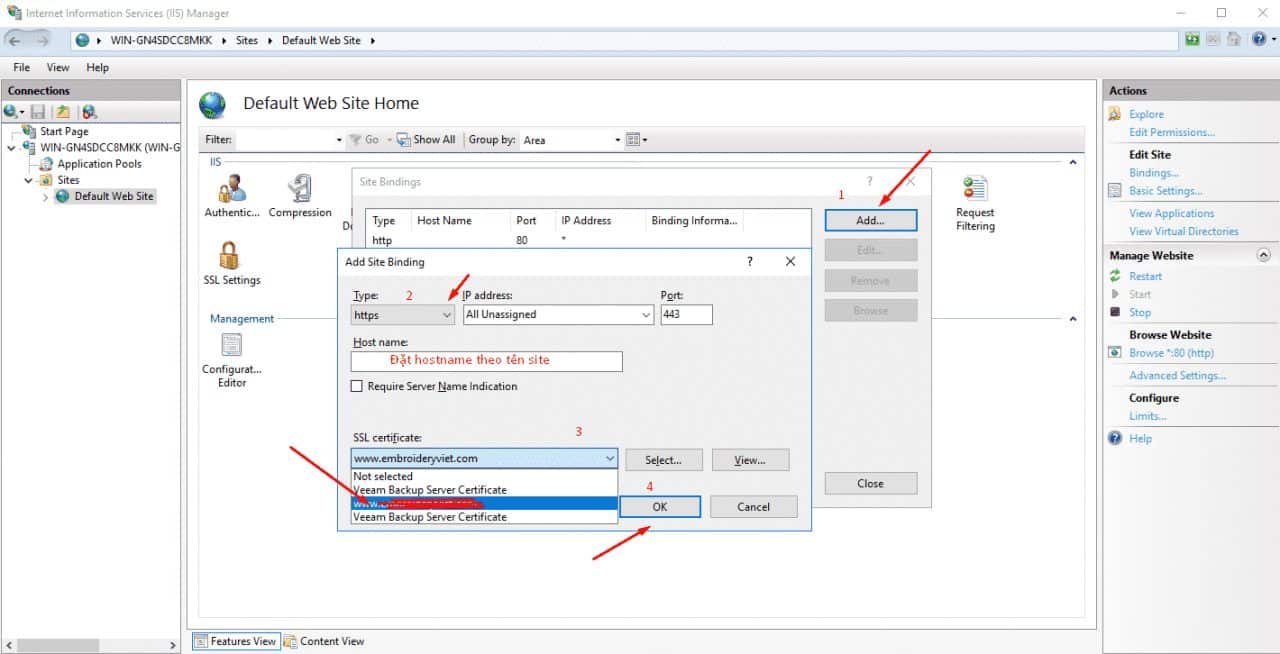This screenshot has width=1280, height=654.
Task: Click the Explore folder icon in Actions
Action: tap(1115, 114)
